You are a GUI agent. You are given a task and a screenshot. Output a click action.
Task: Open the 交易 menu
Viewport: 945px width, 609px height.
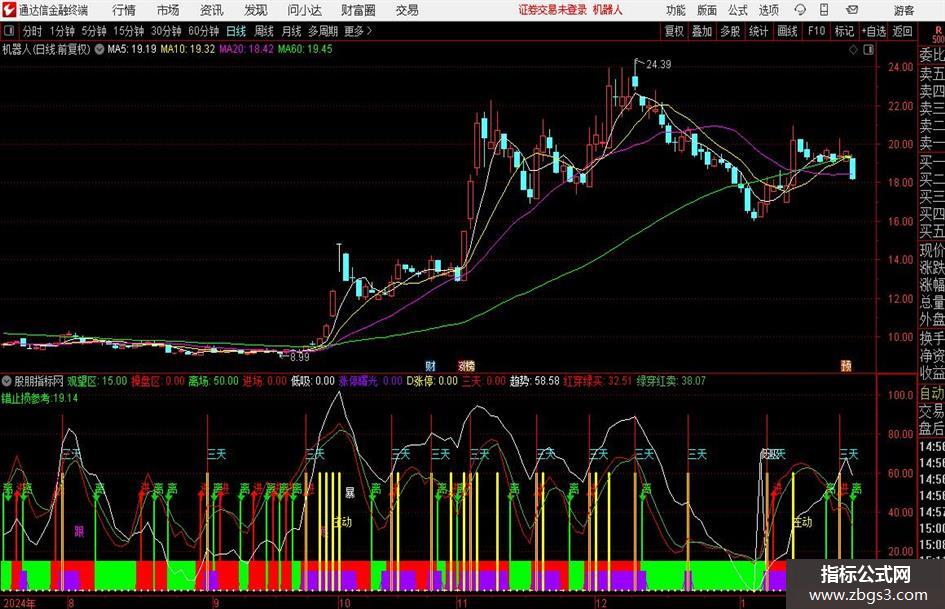pos(407,10)
